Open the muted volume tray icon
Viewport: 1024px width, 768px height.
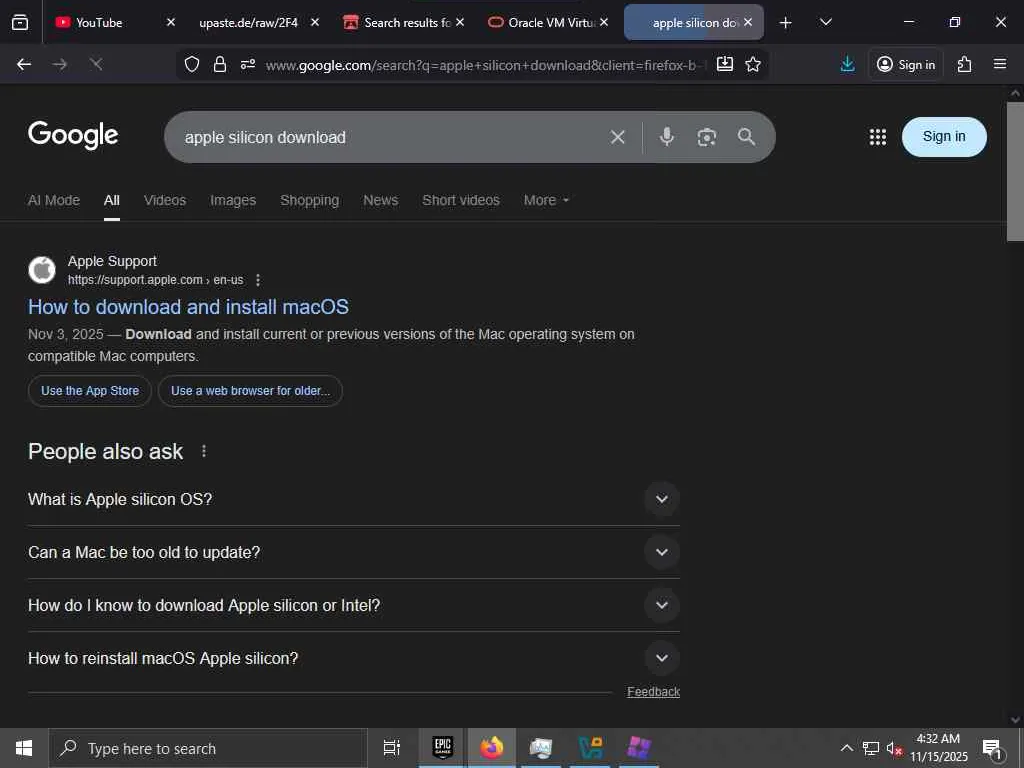pyautogui.click(x=893, y=748)
